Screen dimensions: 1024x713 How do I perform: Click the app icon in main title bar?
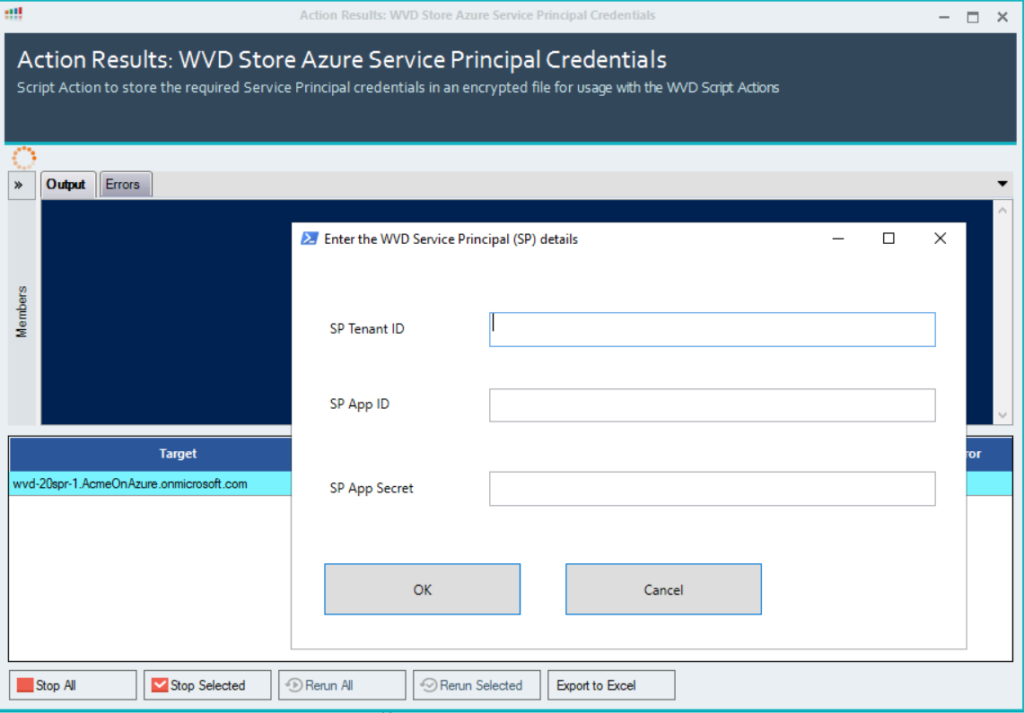coord(13,14)
